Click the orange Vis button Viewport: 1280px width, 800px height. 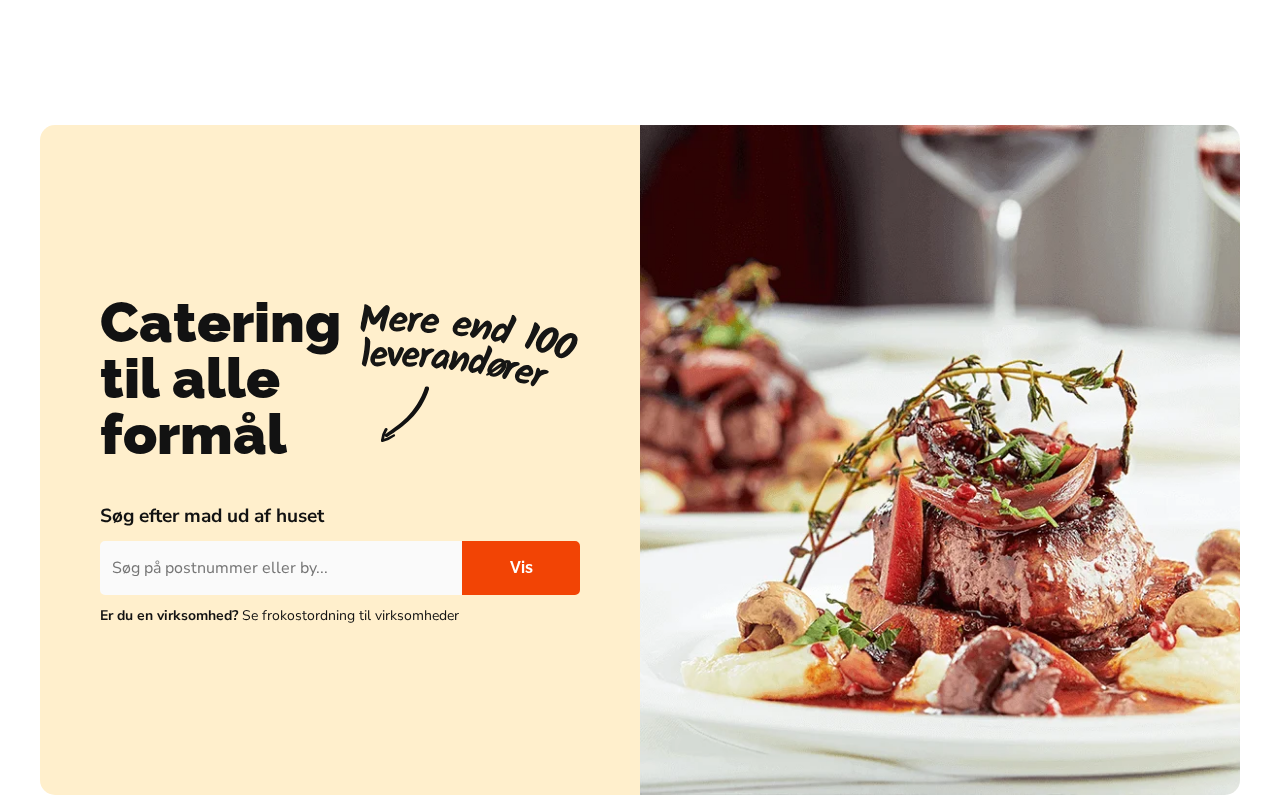(521, 568)
